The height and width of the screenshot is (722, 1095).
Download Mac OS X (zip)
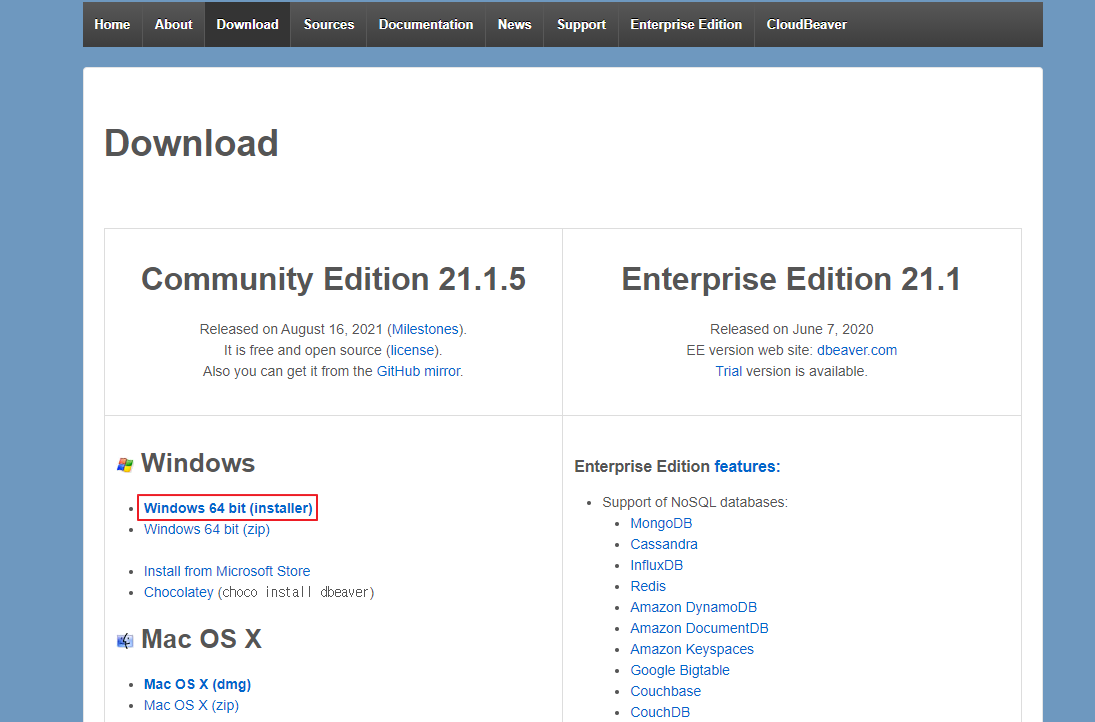coord(191,705)
